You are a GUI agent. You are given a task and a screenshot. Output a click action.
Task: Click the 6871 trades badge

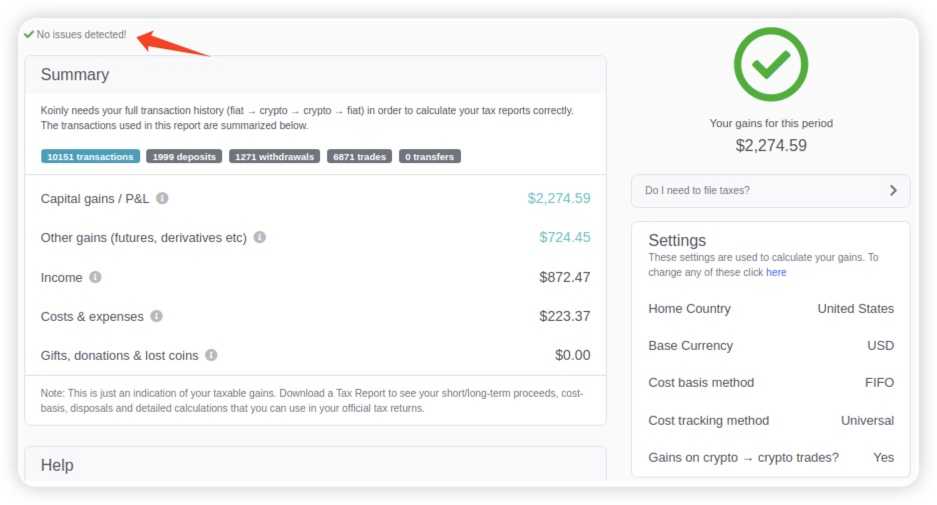359,157
